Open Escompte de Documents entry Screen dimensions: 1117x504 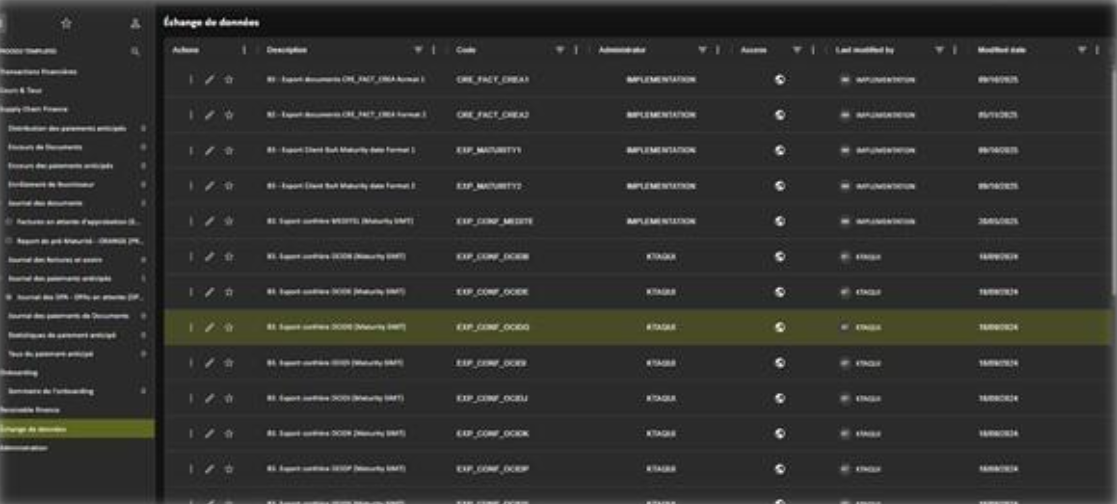tap(45, 147)
